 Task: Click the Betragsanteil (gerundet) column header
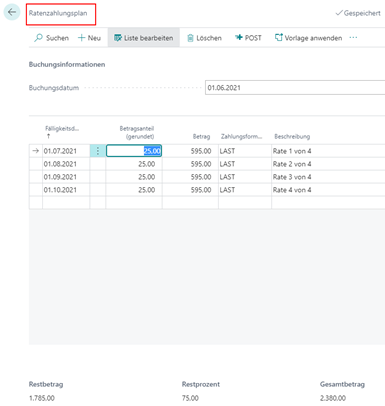click(137, 132)
